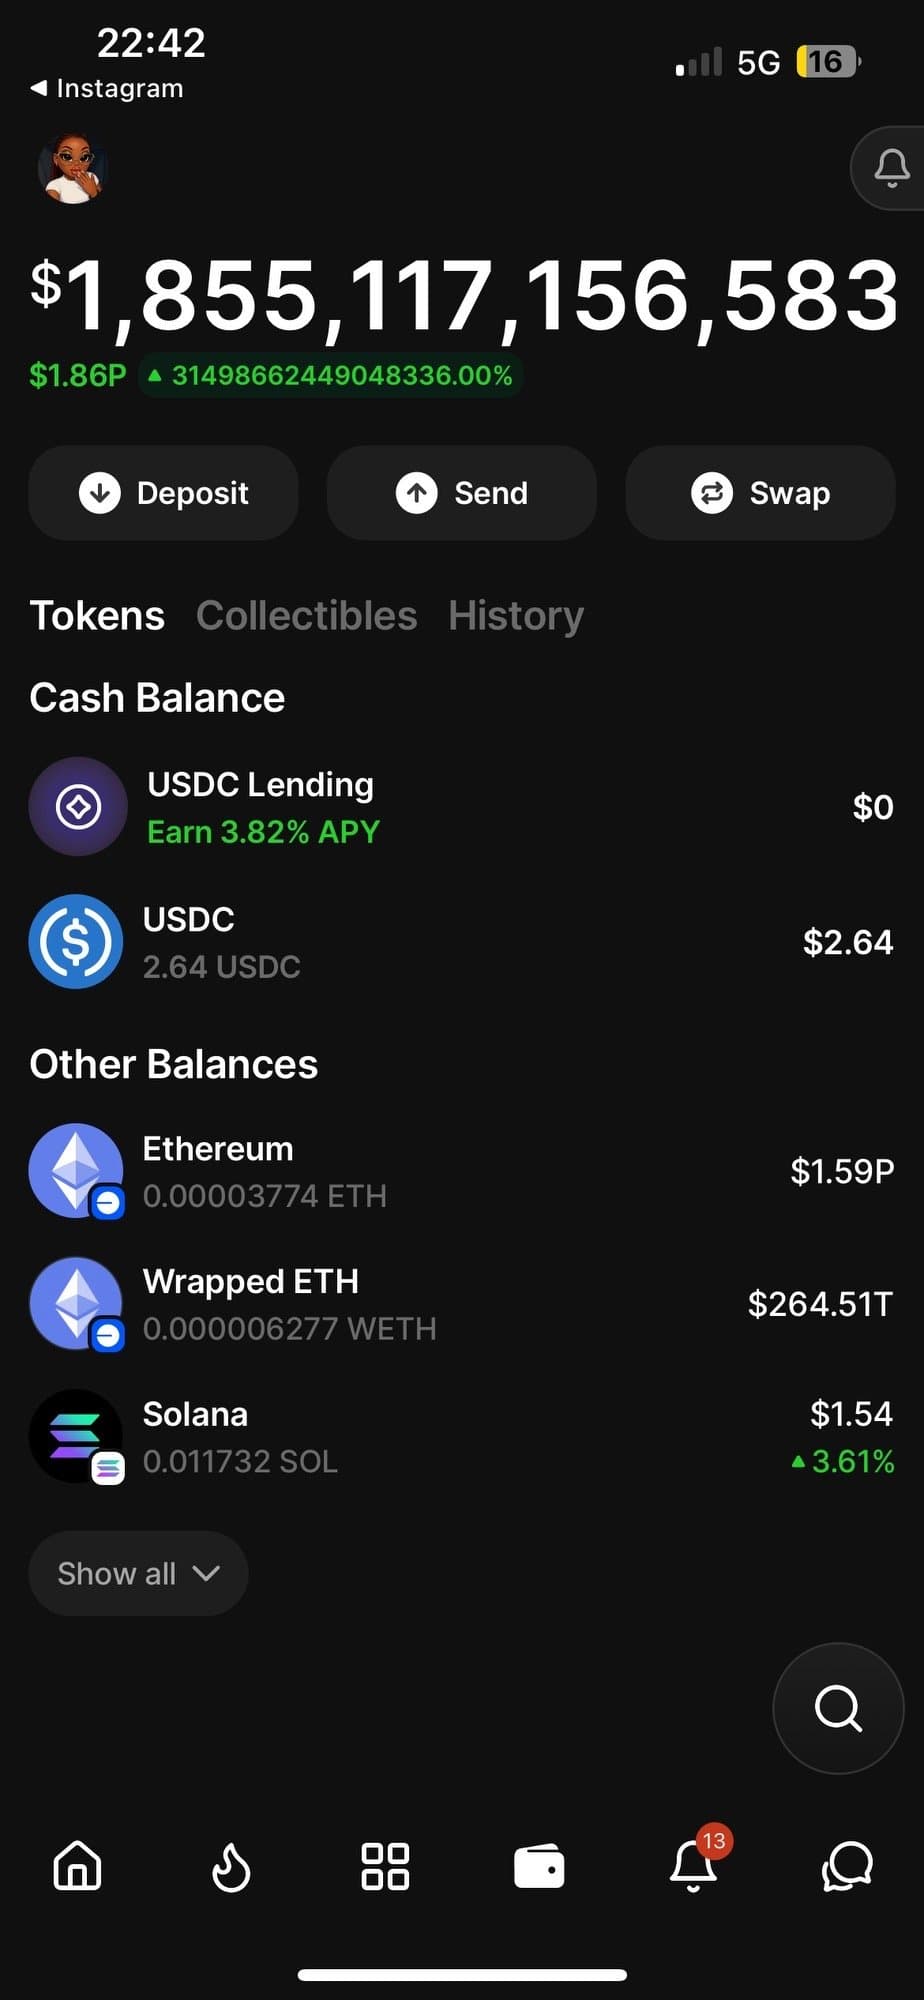Tap the home icon in bottom navigation

[77, 1866]
